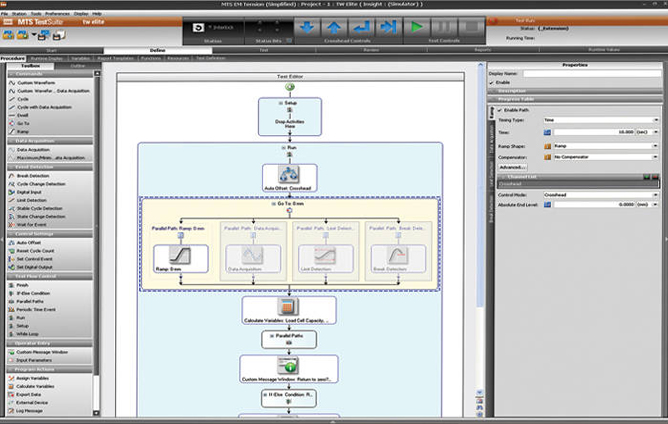
Task: Switch to the Variables tab
Action: pos(80,59)
